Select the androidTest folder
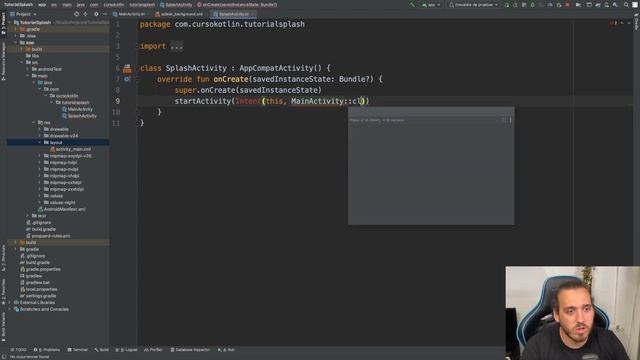Viewport: 640px width, 360px height. [x=49, y=69]
